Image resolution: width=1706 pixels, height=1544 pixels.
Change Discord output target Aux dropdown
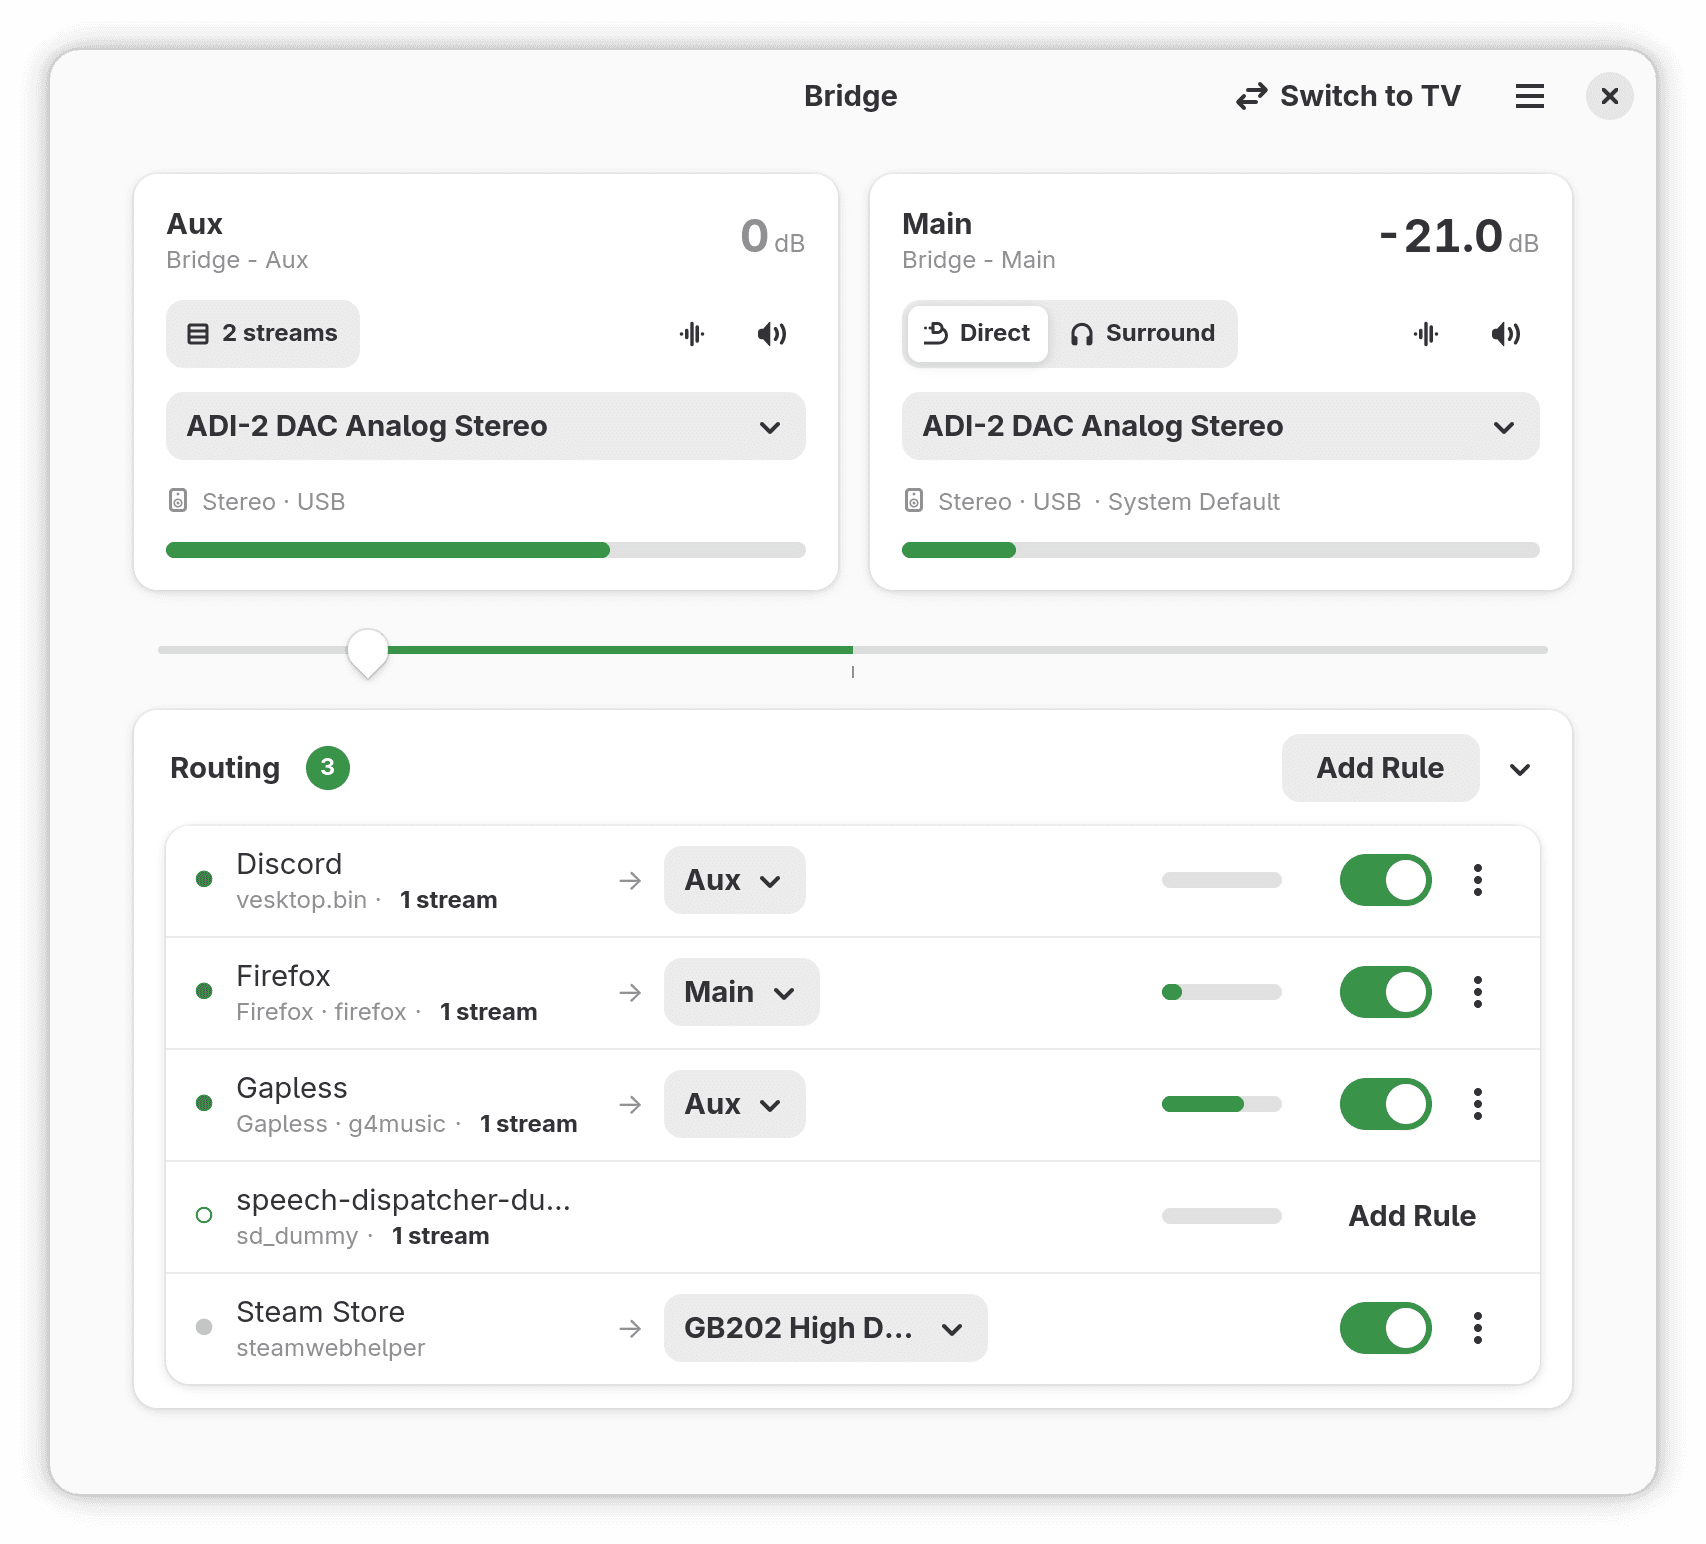pyautogui.click(x=735, y=880)
